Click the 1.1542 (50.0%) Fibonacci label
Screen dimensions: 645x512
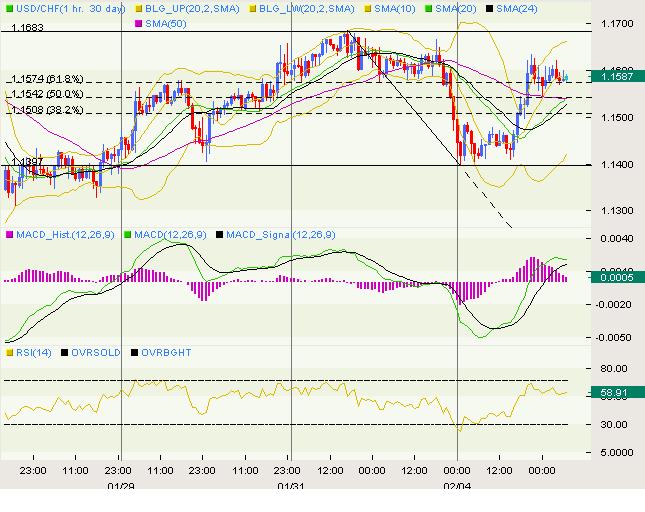pos(47,94)
